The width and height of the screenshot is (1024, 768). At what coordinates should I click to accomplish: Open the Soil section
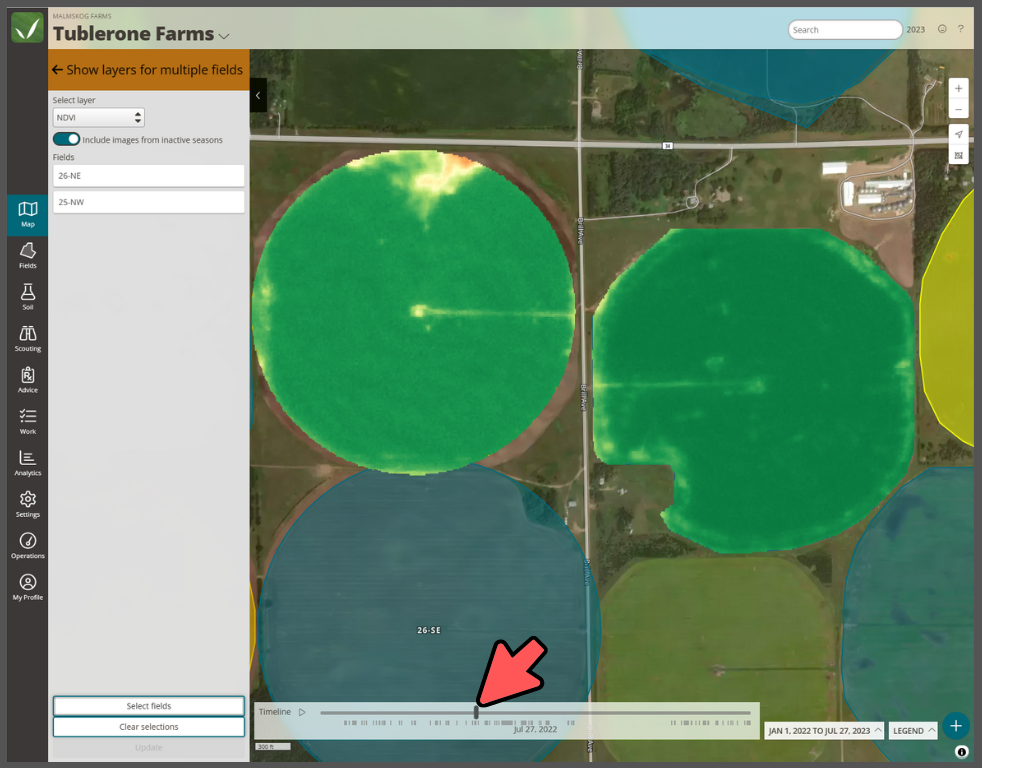point(27,296)
